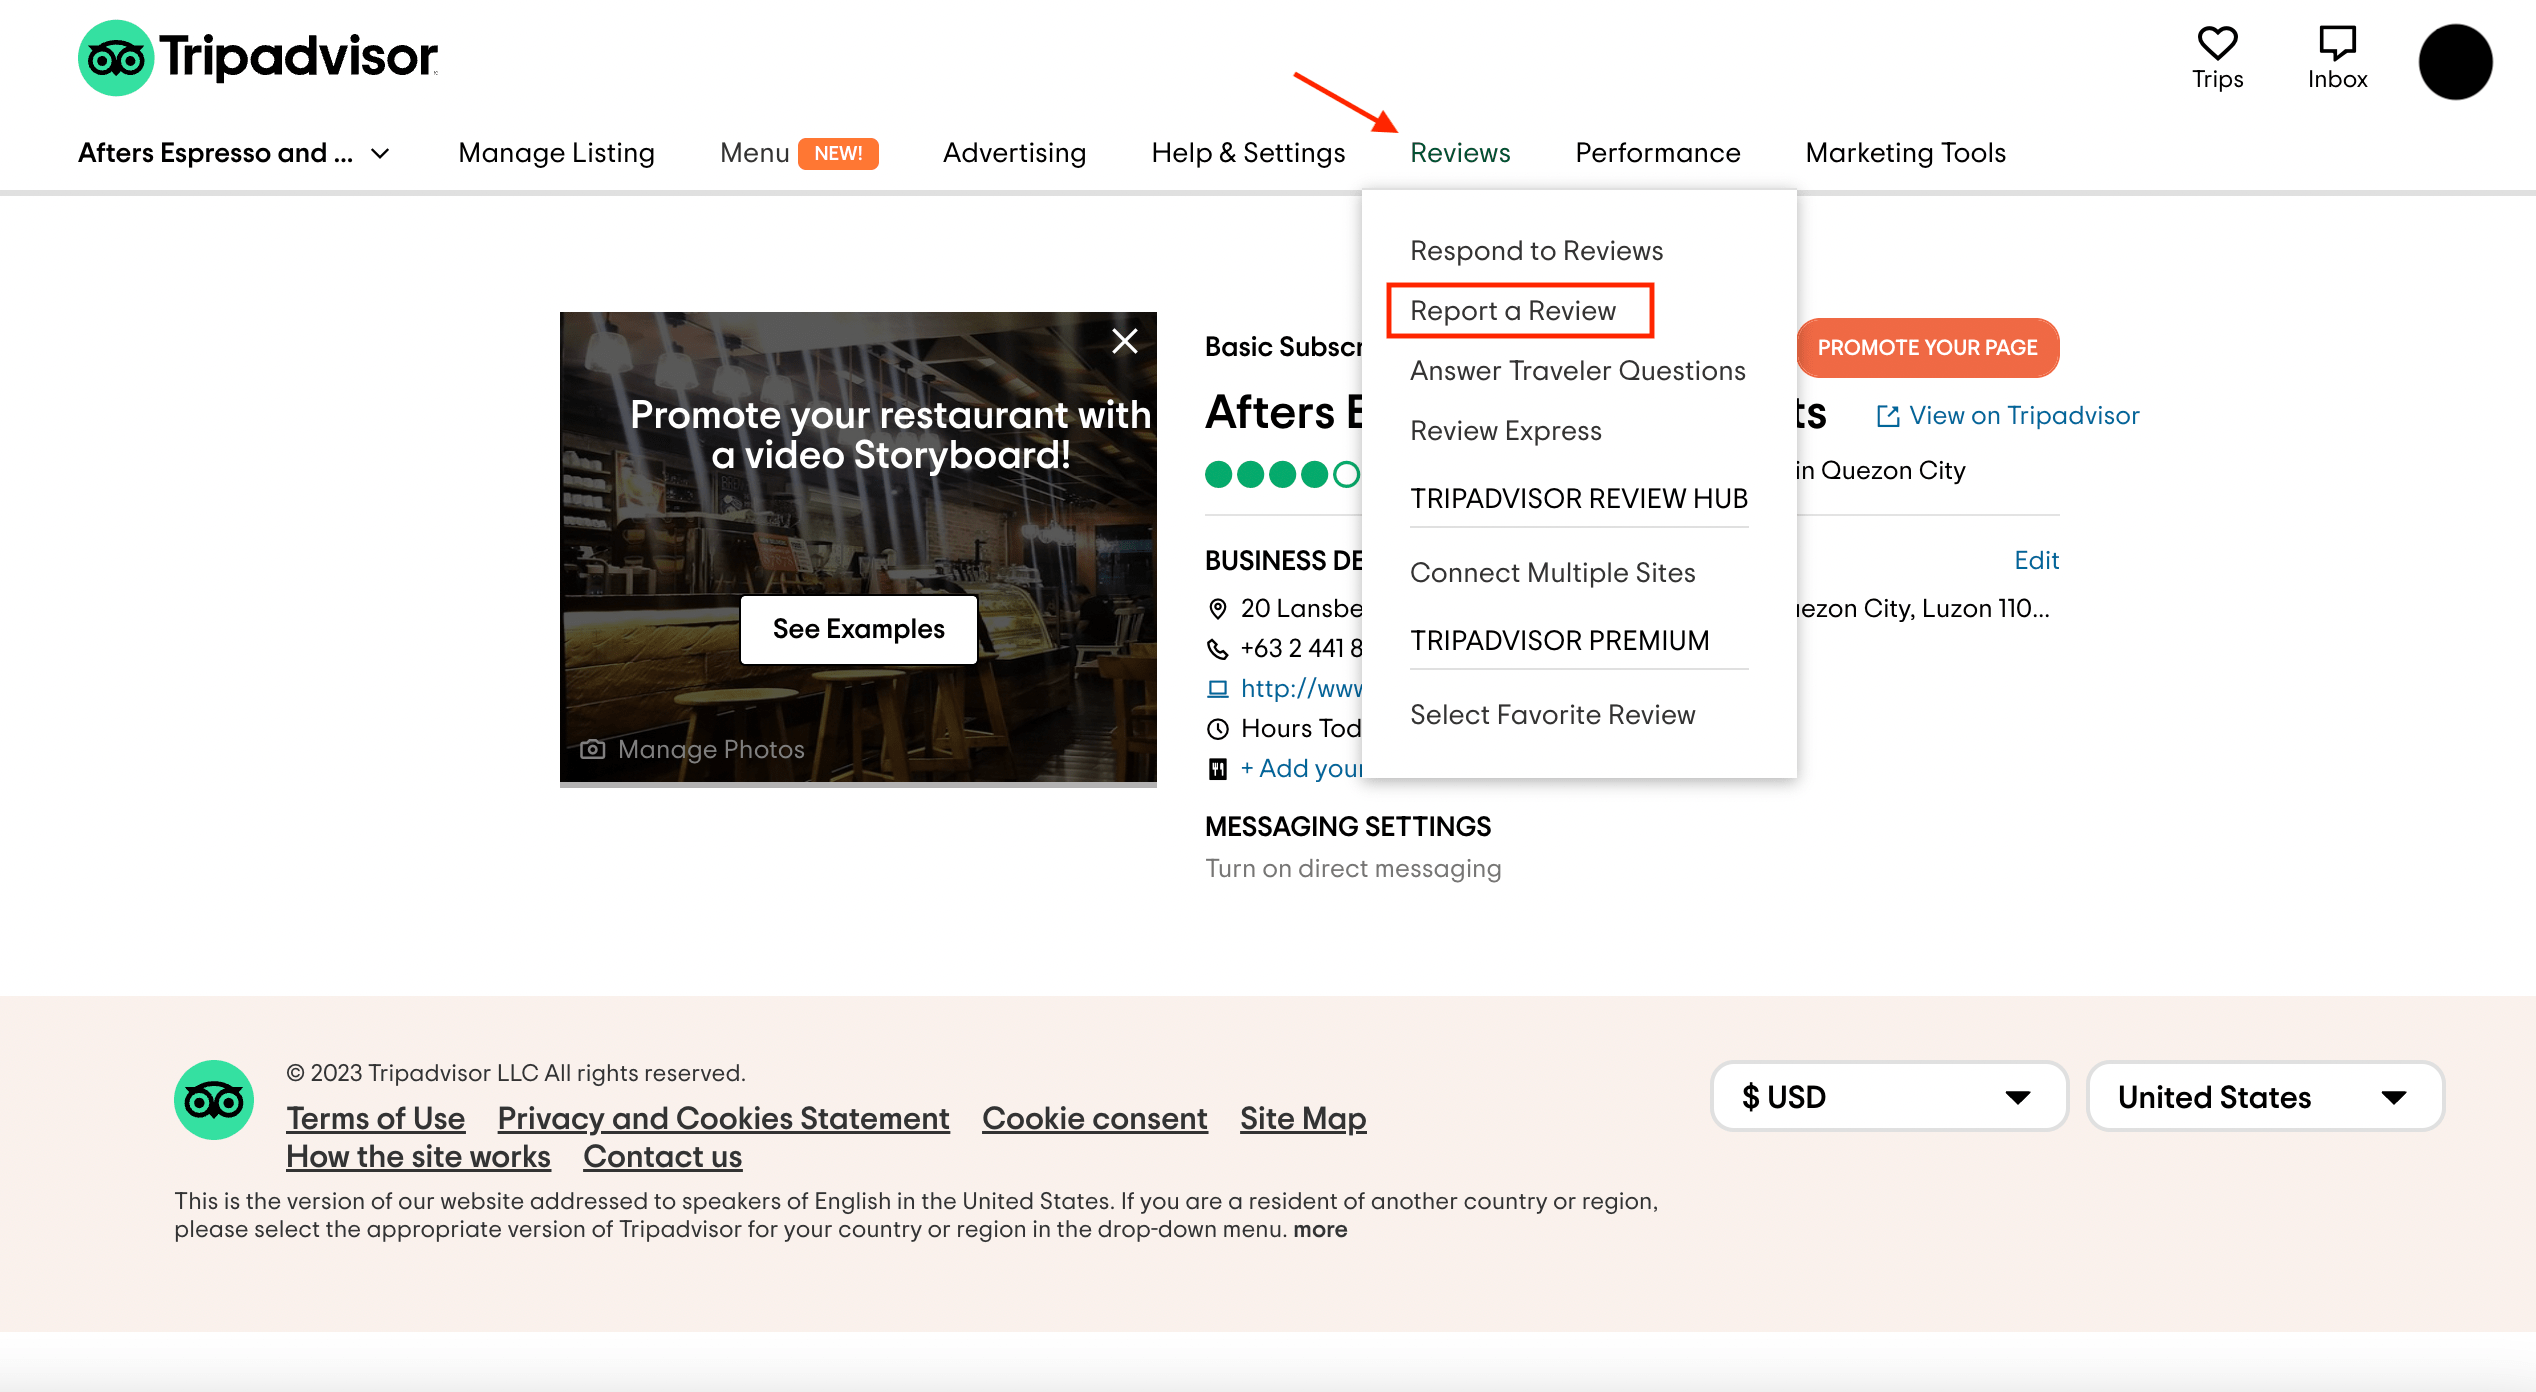This screenshot has width=2536, height=1392.
Task: Open Contact us footer link
Action: coord(662,1156)
